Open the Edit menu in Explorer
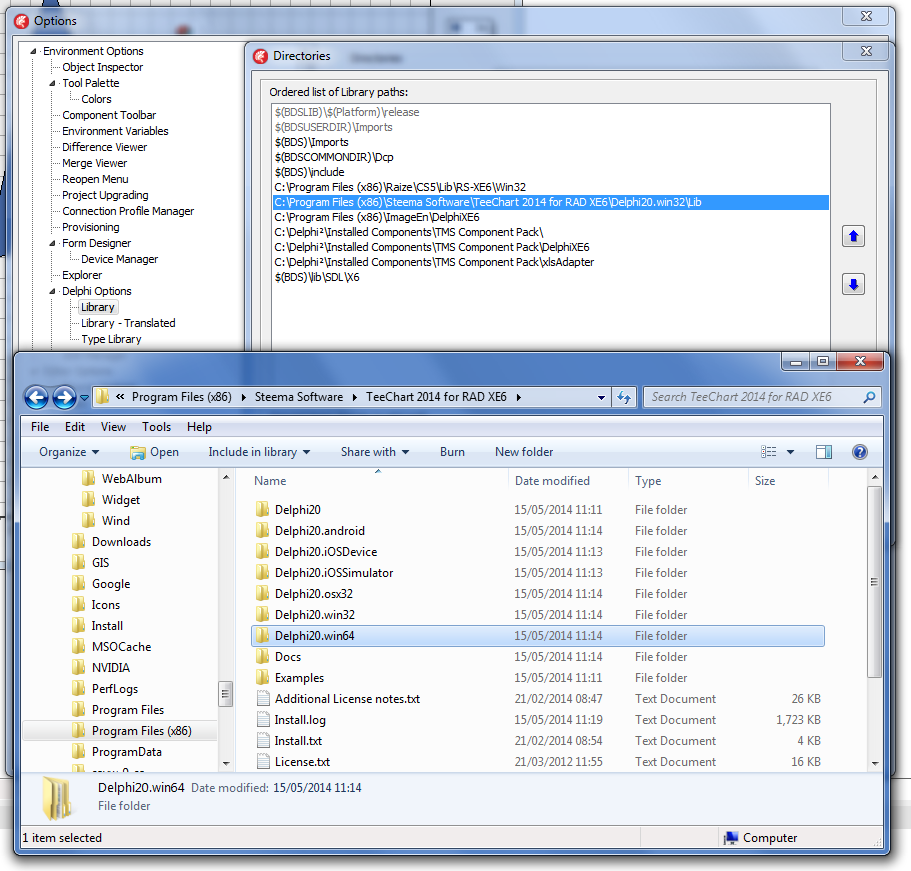 [x=75, y=426]
